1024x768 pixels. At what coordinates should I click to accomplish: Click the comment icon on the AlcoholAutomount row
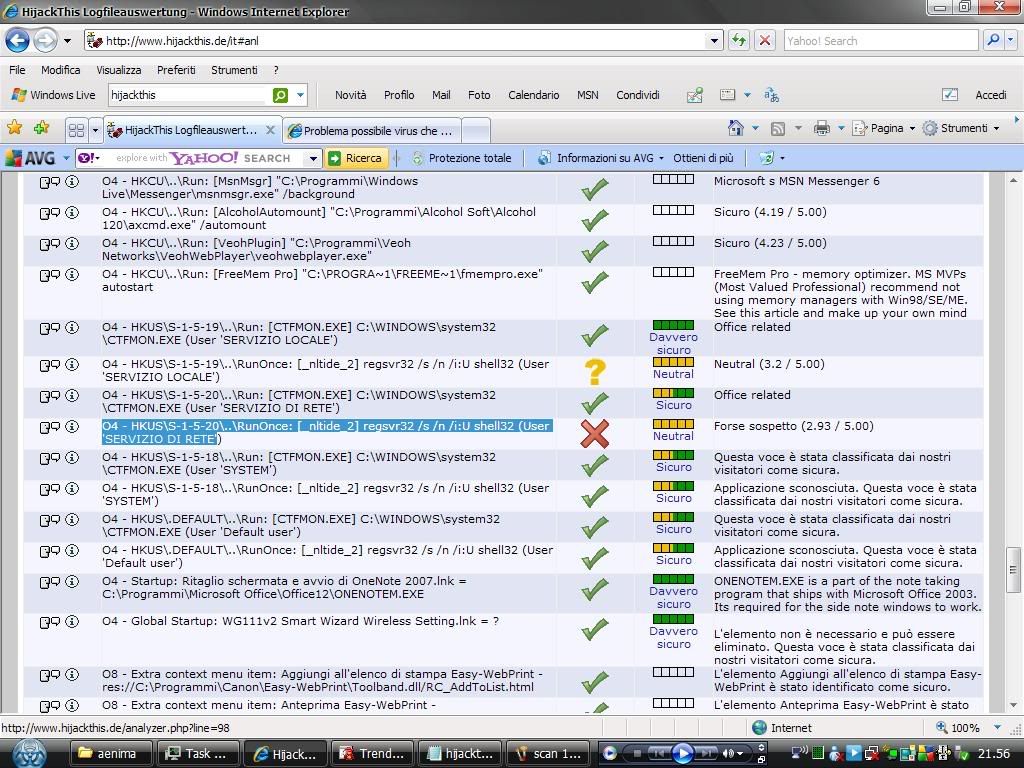(x=50, y=213)
